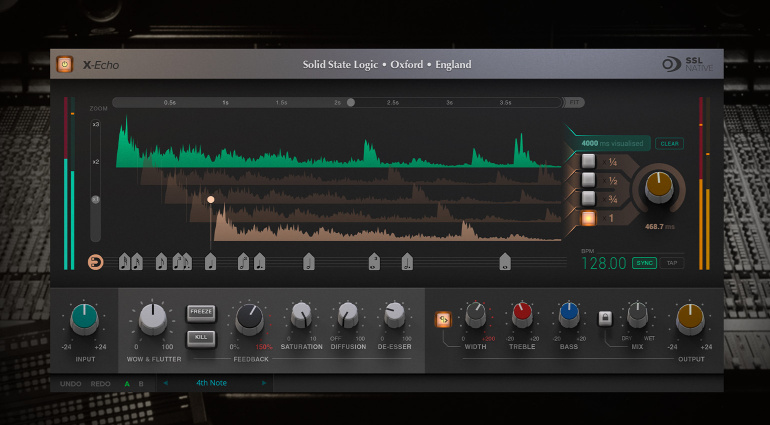Enable the x ¼ delay tap button
The image size is (770, 425).
coord(588,161)
